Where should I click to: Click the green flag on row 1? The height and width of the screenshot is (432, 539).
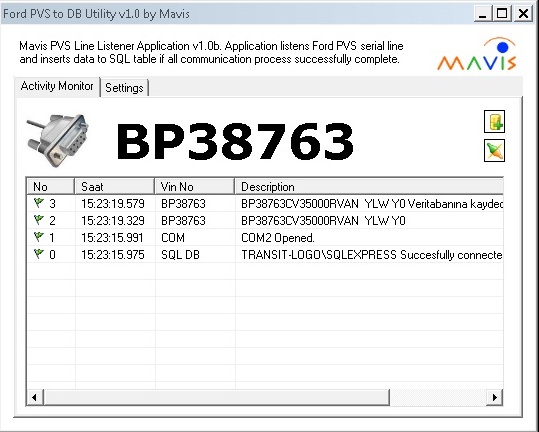tap(39, 237)
